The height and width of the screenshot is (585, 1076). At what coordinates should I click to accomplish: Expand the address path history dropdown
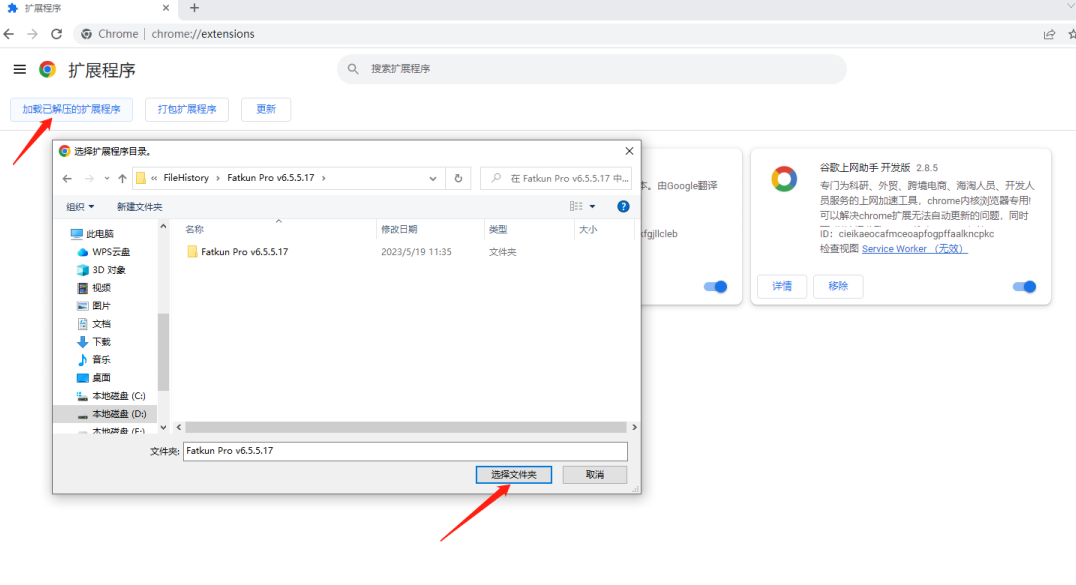(x=433, y=179)
